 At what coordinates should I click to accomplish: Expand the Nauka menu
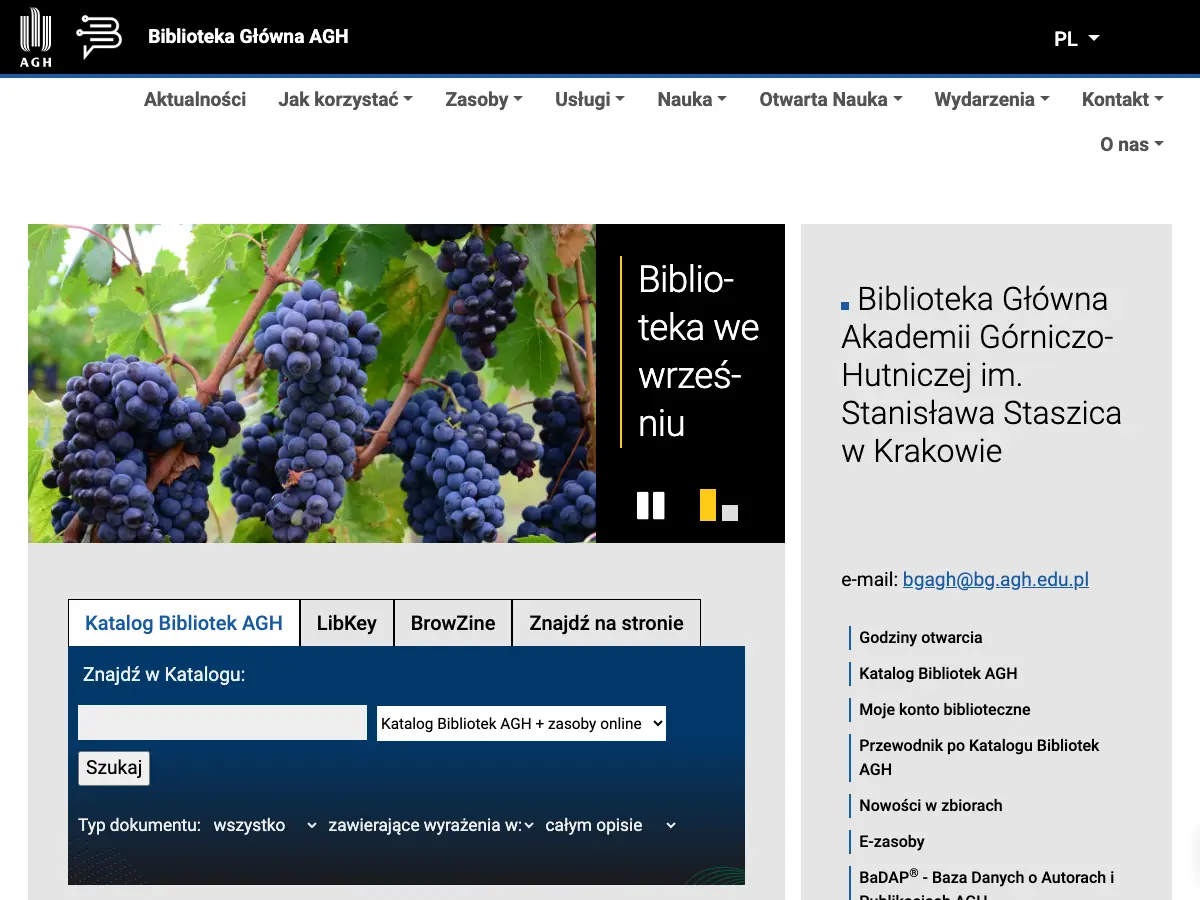coord(692,99)
